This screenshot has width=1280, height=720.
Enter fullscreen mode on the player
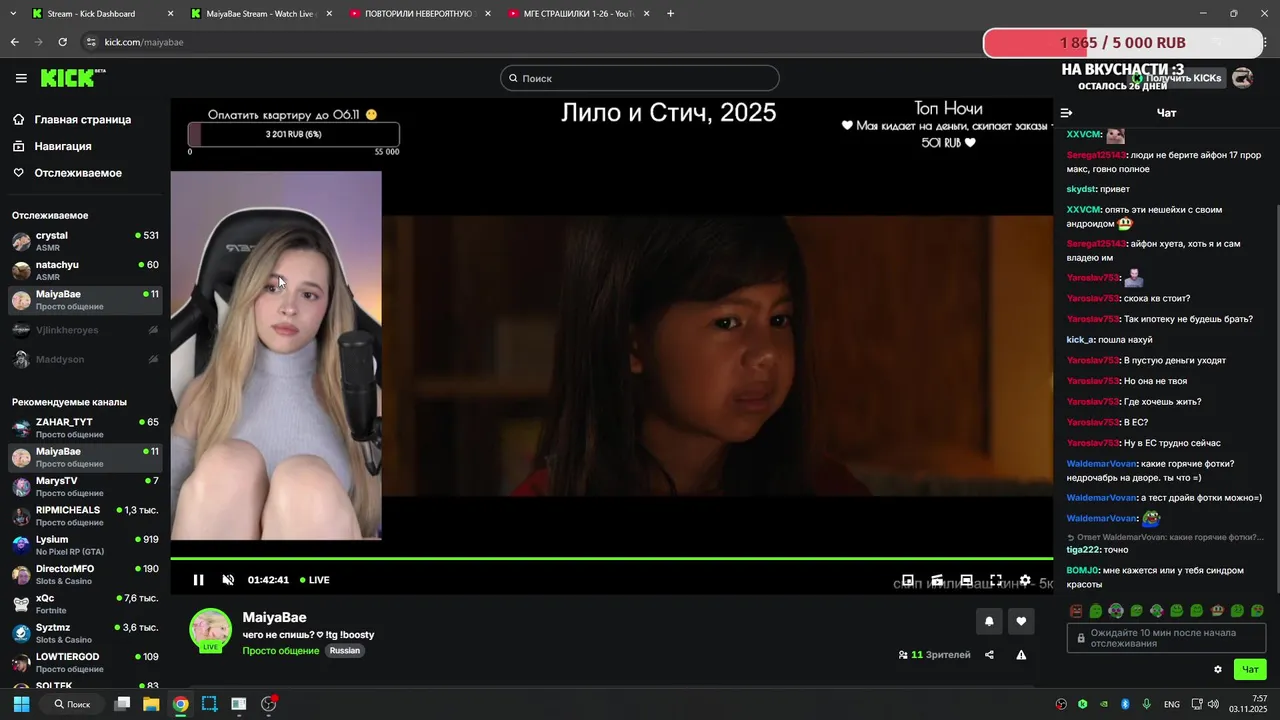(x=996, y=580)
